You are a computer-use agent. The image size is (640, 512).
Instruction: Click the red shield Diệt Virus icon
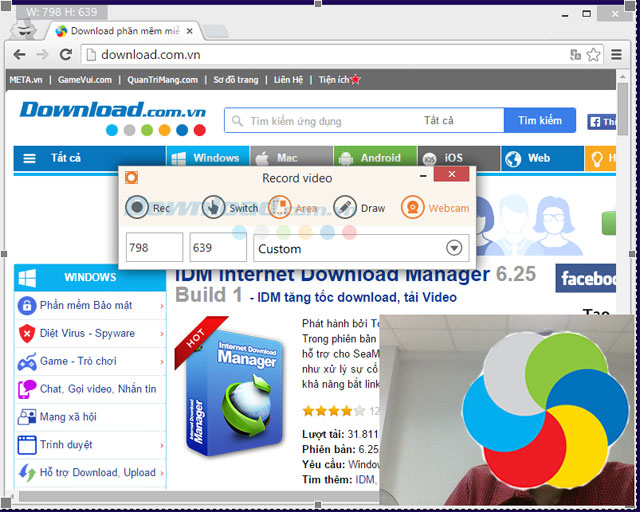coord(27,333)
